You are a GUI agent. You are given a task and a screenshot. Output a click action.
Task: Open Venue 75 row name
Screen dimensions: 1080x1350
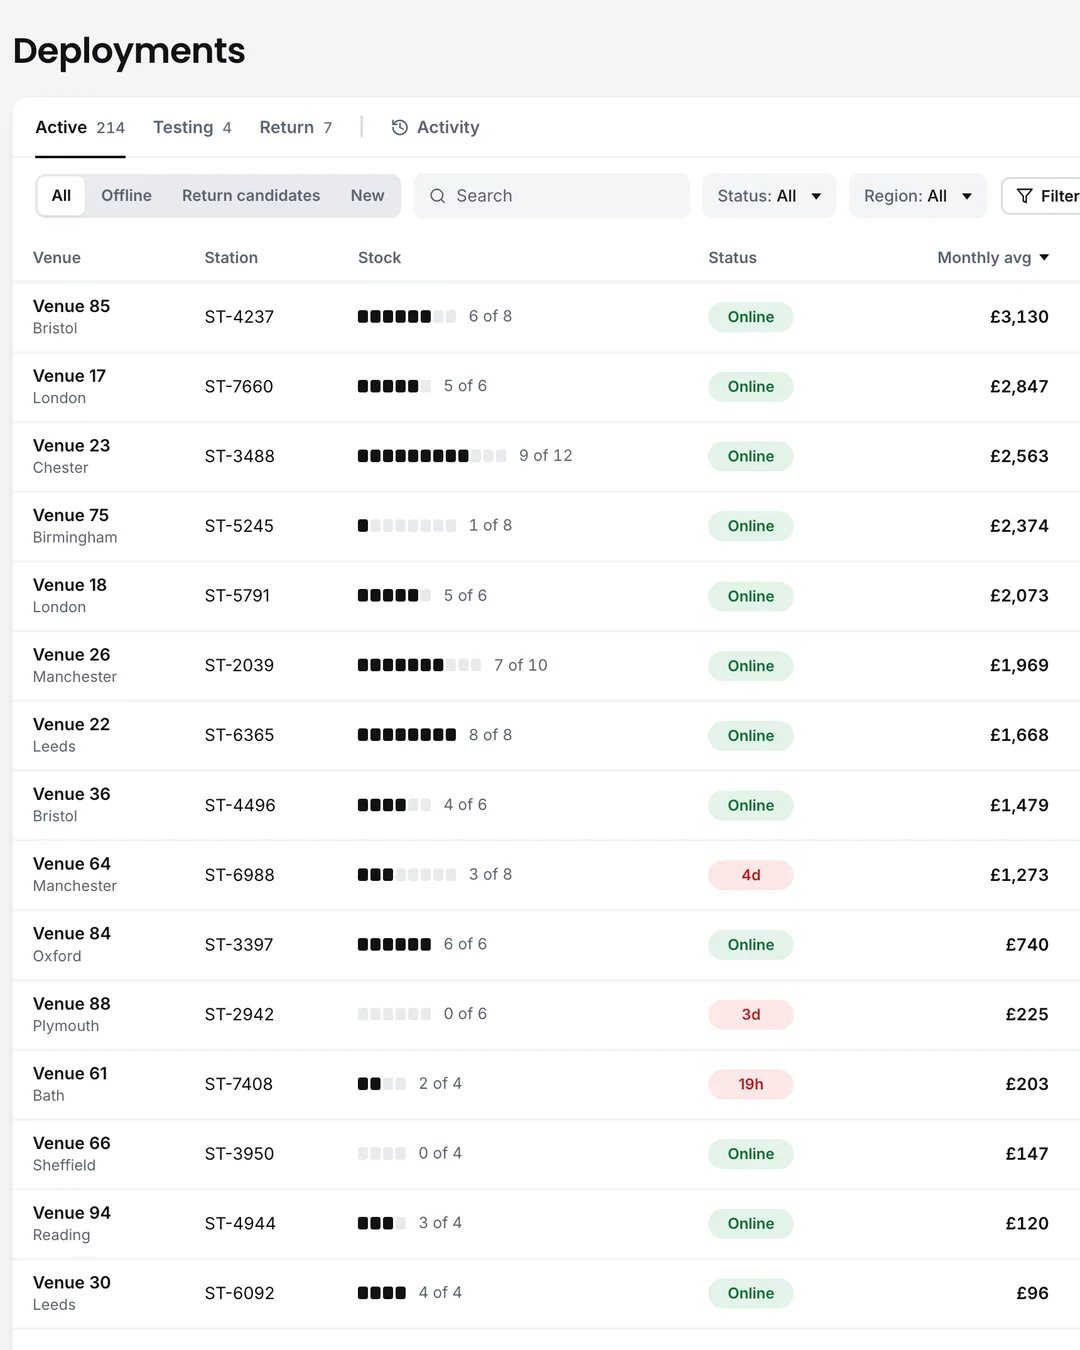click(x=71, y=515)
